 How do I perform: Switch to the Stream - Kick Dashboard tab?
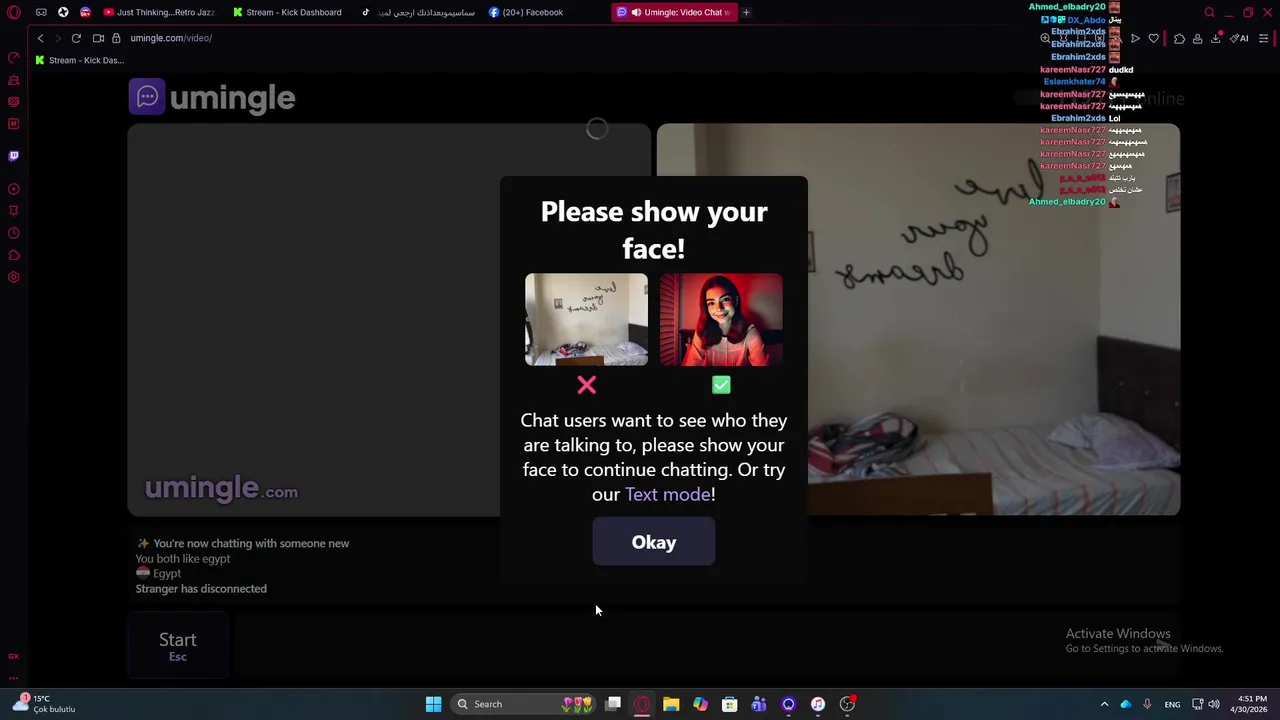pos(290,12)
